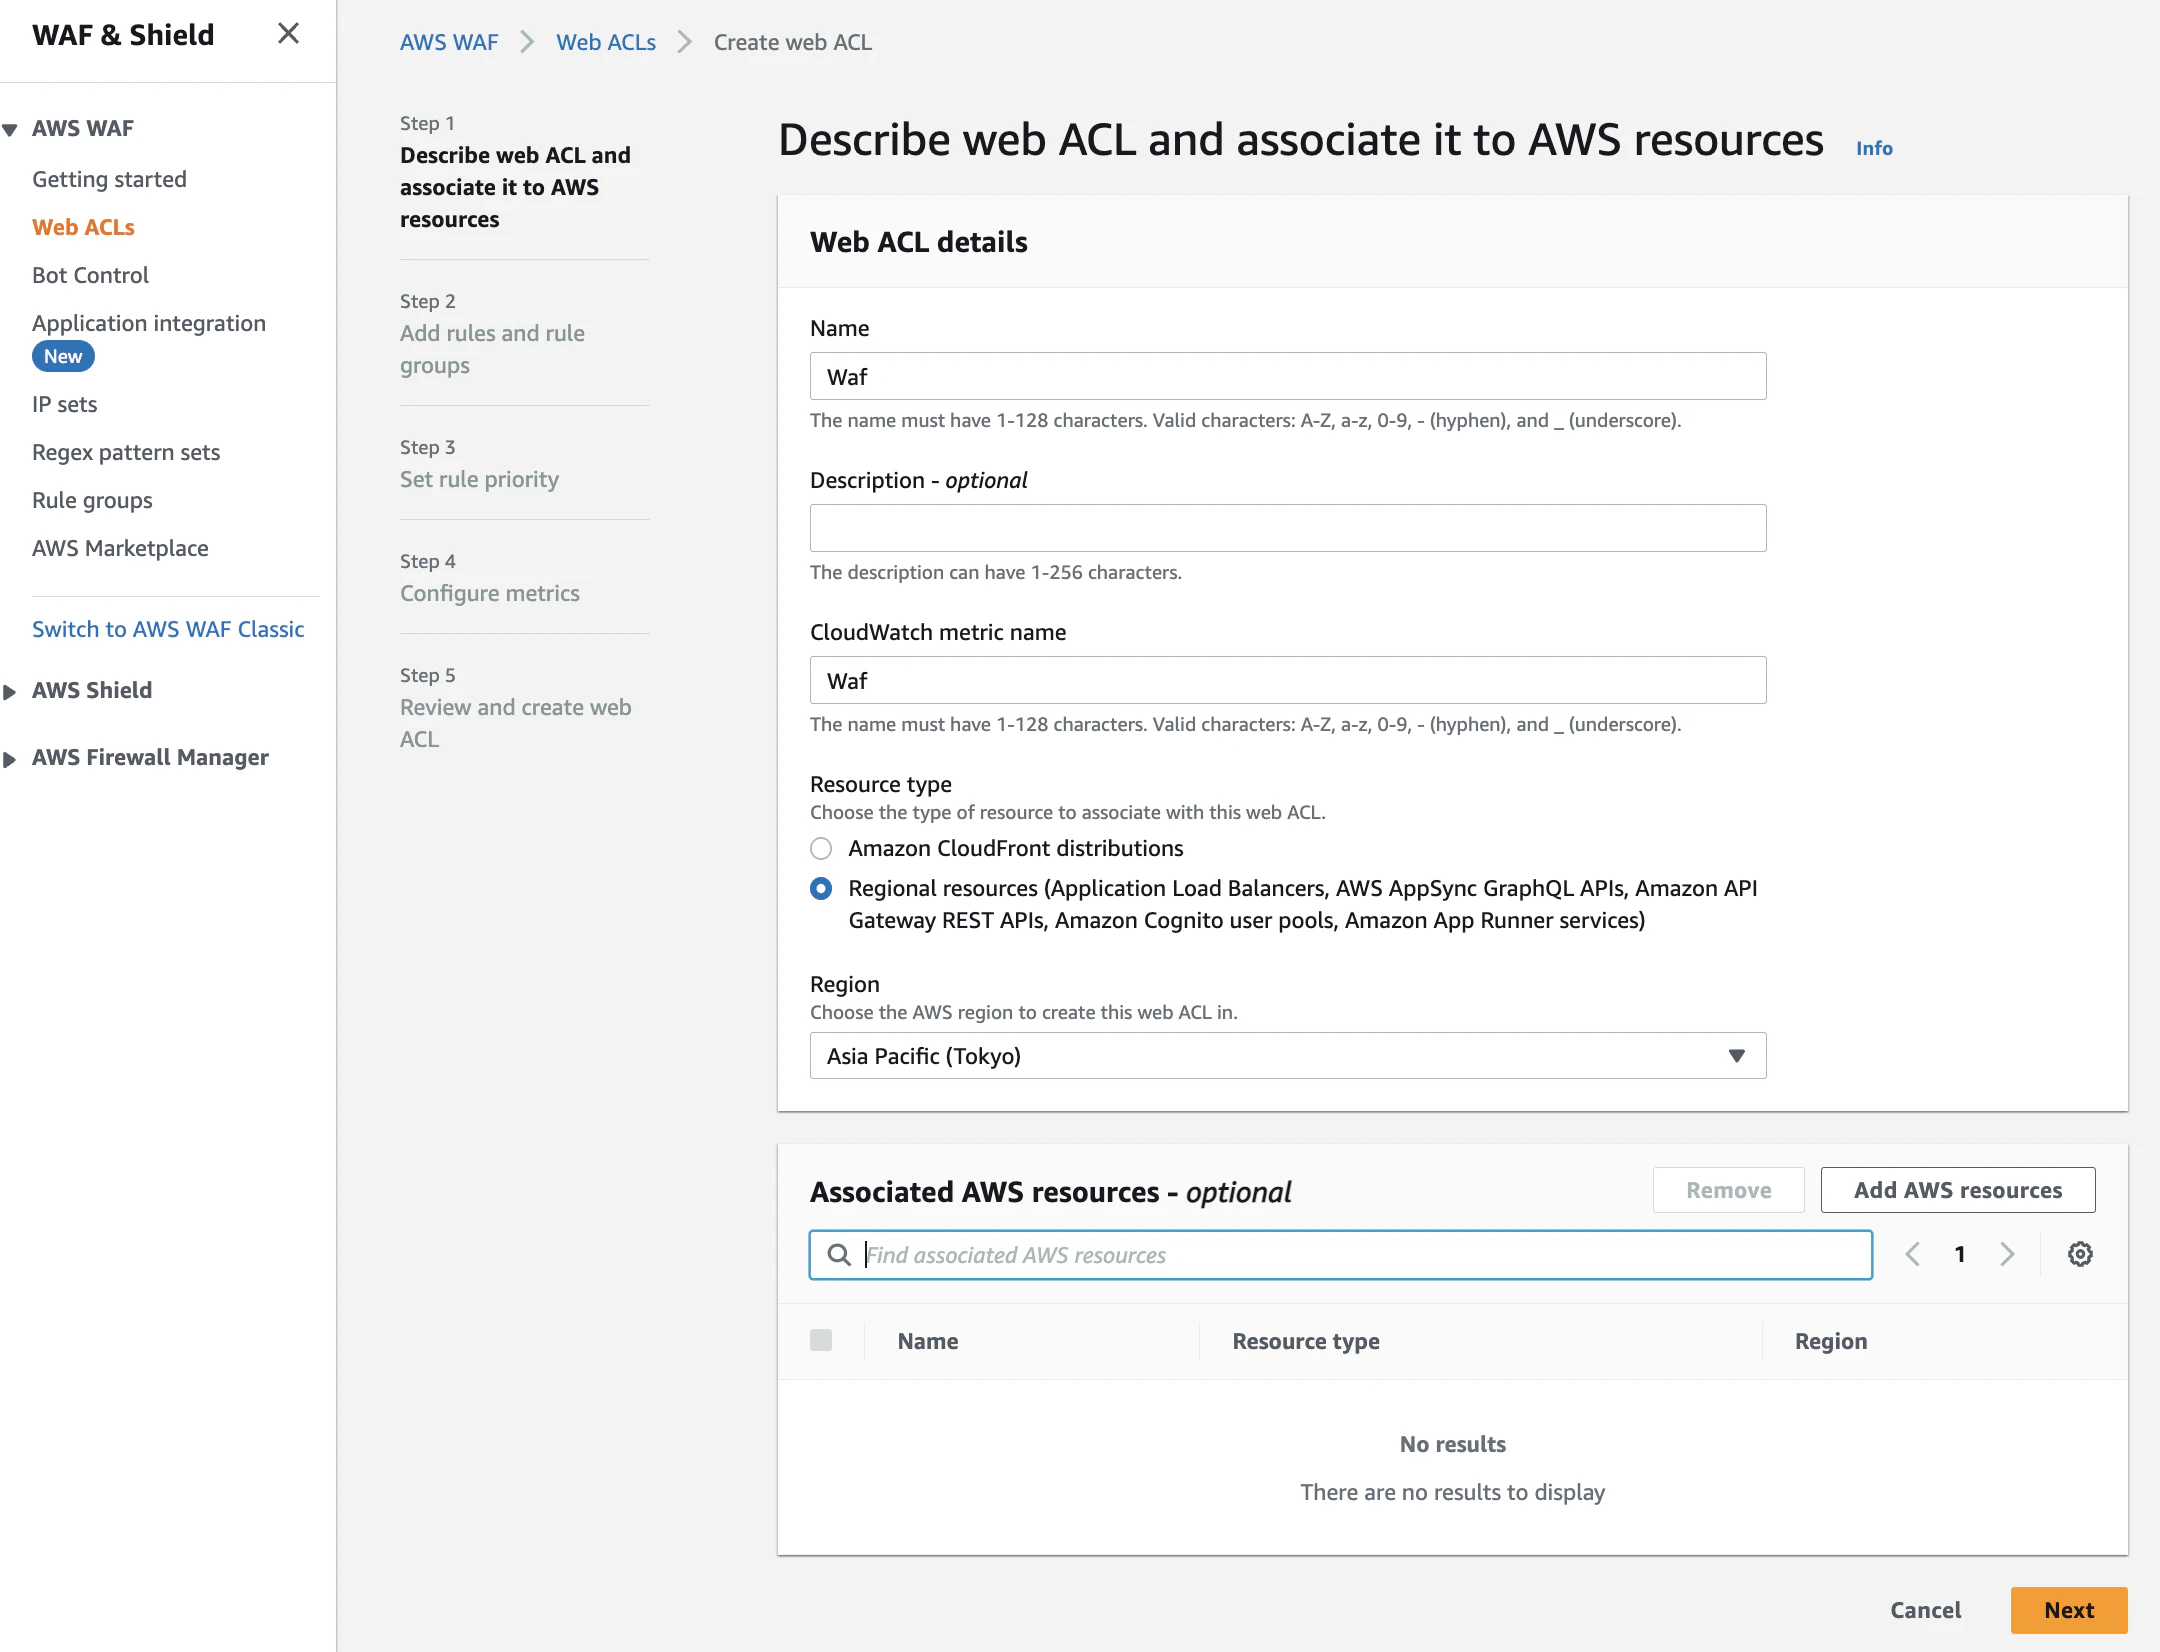The width and height of the screenshot is (2160, 1652).
Task: Click the AWS Shield section heading
Action: 92,690
